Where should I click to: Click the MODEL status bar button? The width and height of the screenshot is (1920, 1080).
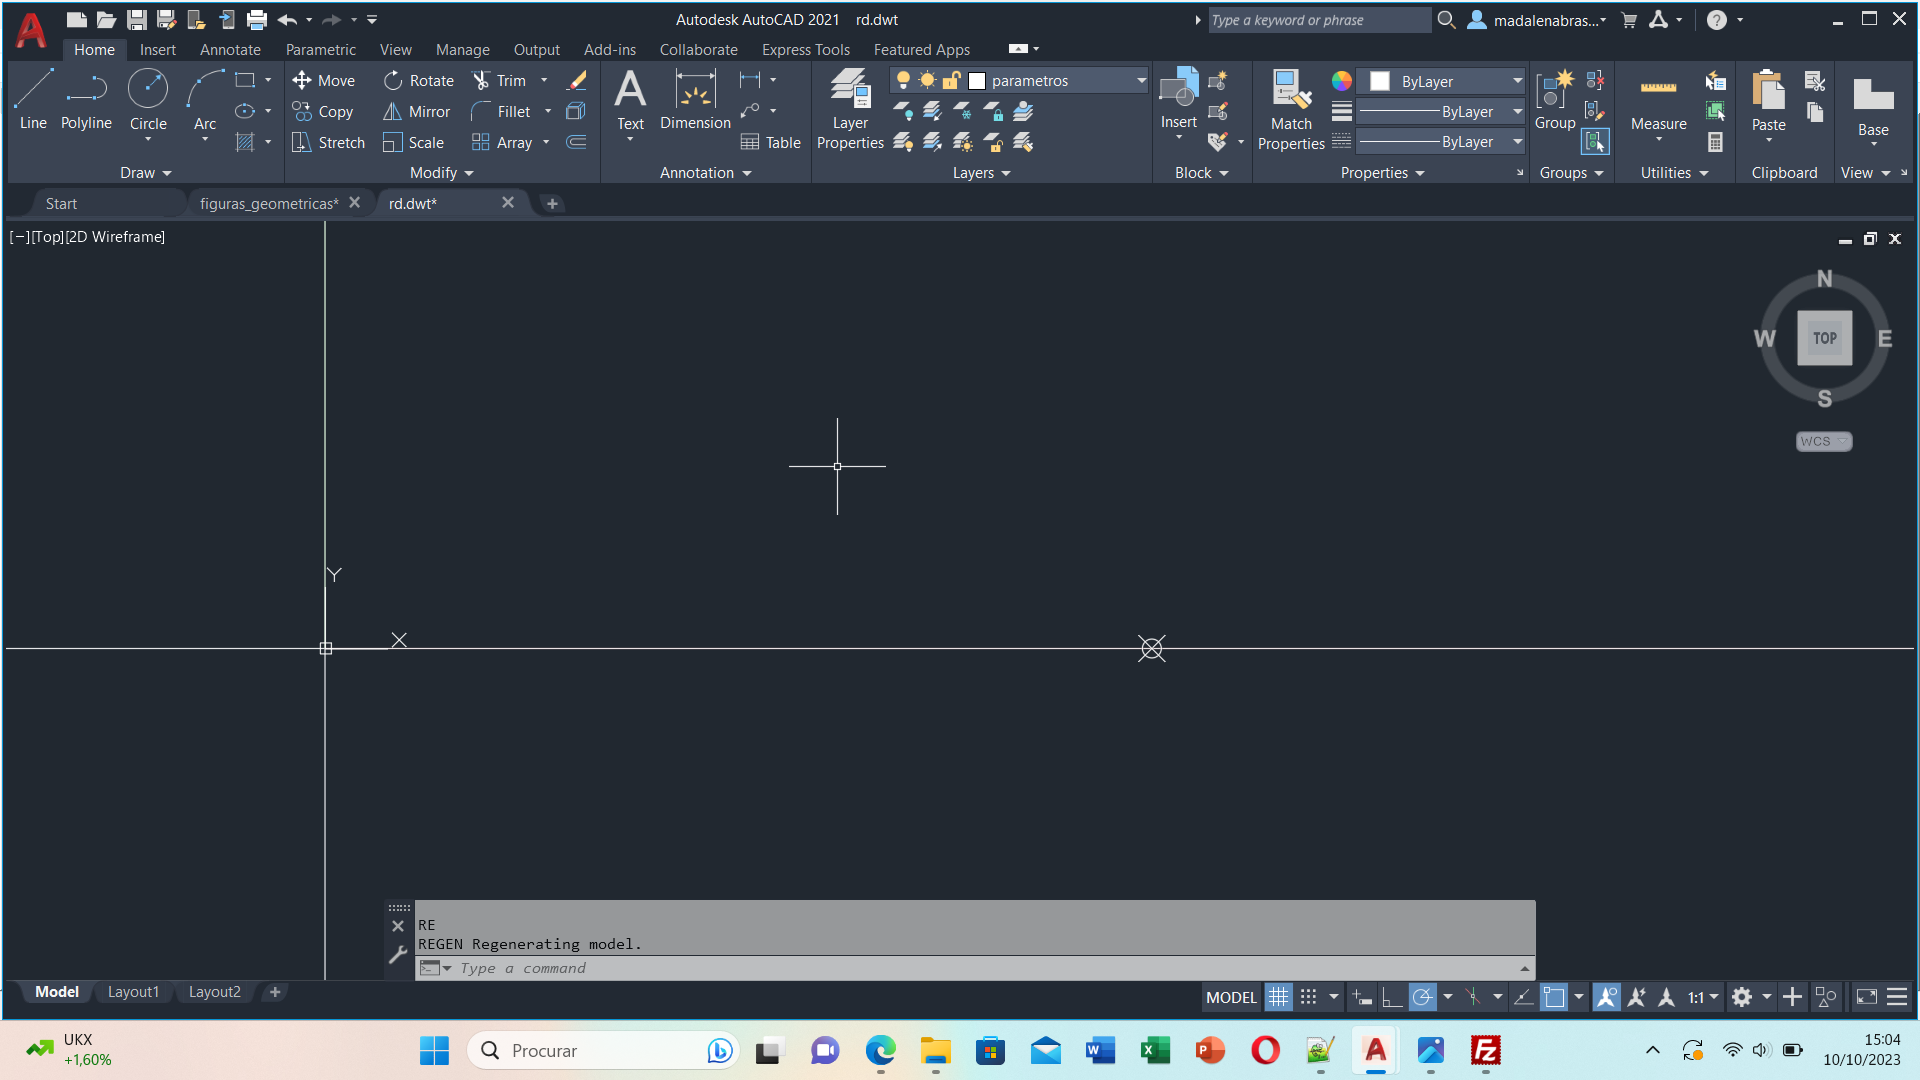point(1231,997)
